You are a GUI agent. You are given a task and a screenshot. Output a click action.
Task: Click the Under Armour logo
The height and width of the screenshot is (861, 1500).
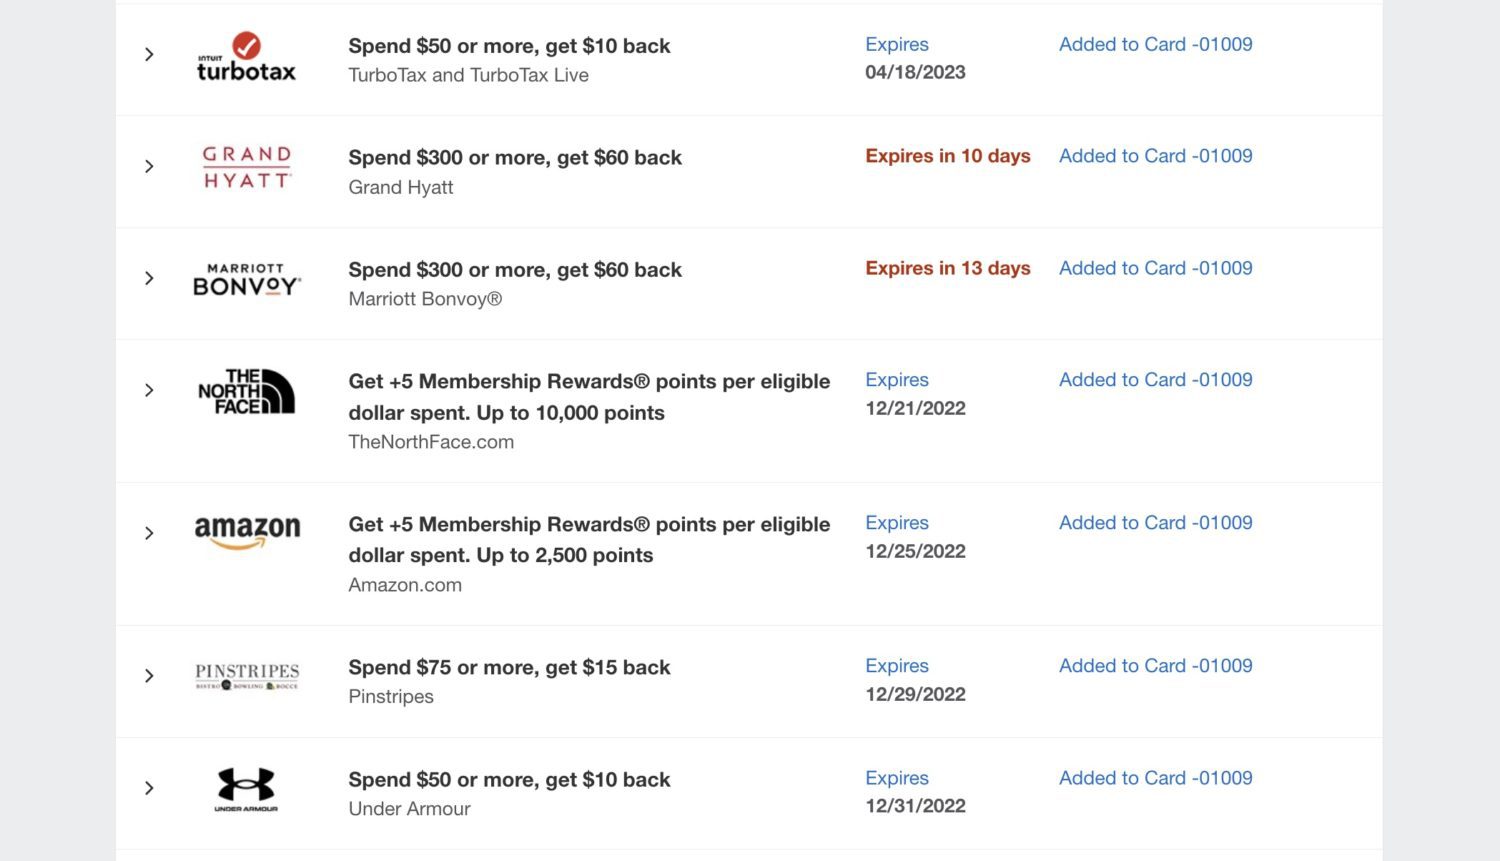pos(246,789)
